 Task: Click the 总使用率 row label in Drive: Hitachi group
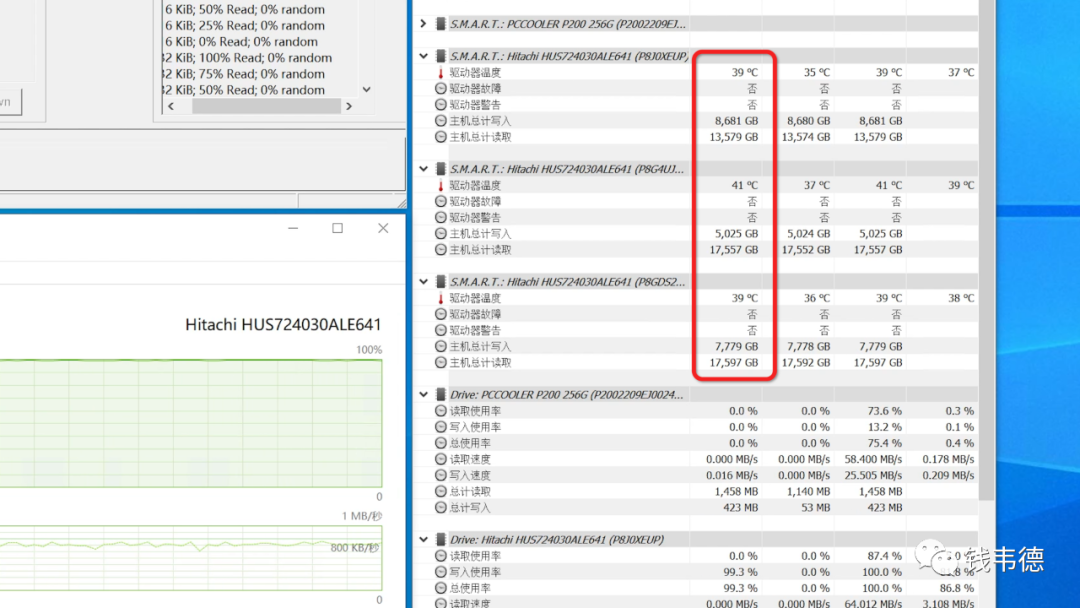(x=470, y=588)
